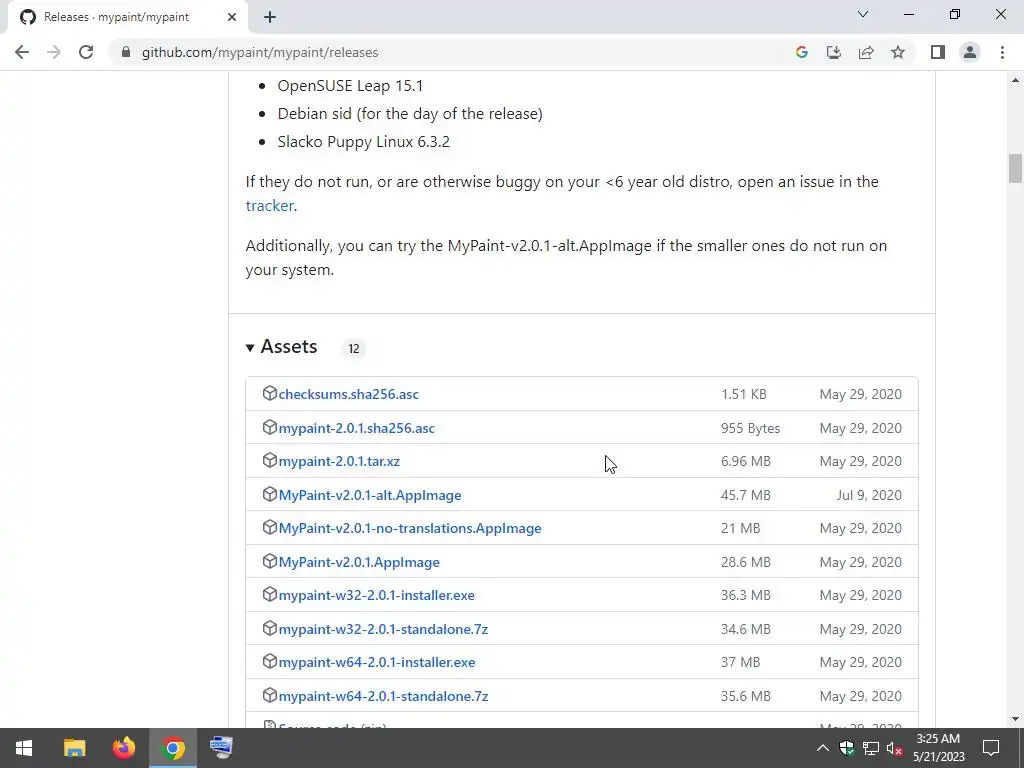Click the package icon beside mypaint-2.0.1.tar.xz
The height and width of the screenshot is (768, 1024).
click(x=270, y=460)
